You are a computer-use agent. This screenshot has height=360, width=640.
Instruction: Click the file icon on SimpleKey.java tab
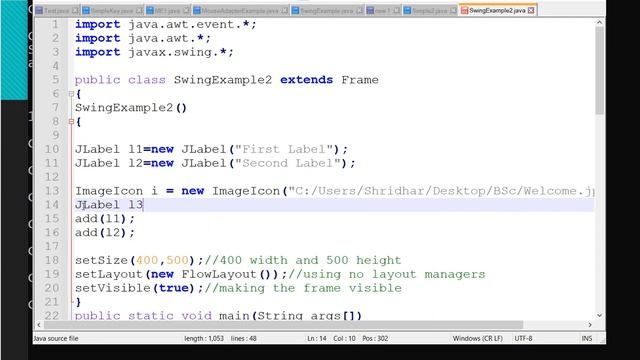tap(86, 11)
